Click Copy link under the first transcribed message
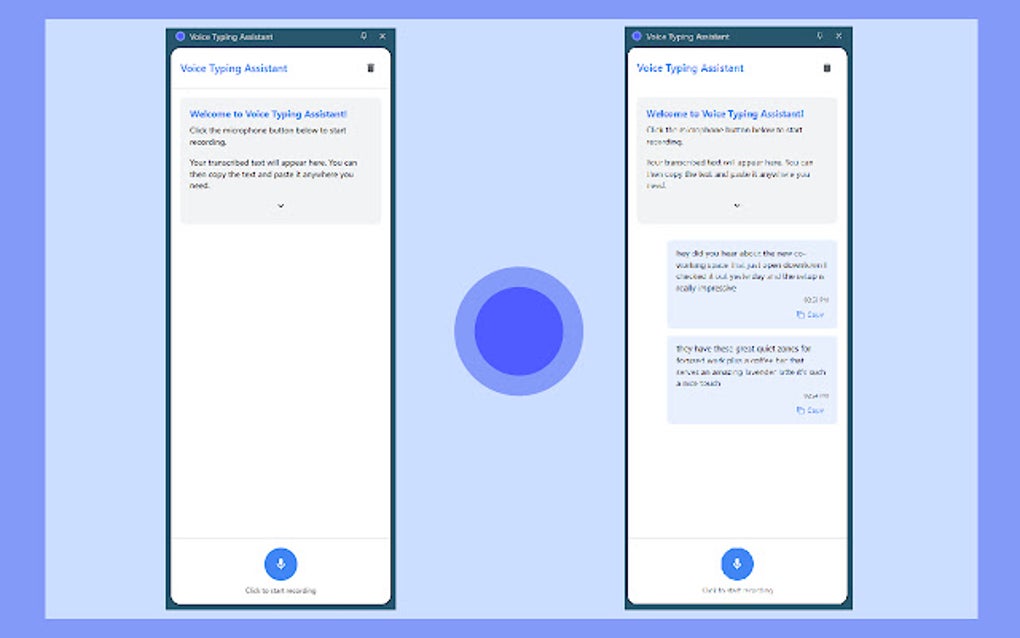 pyautogui.click(x=812, y=314)
